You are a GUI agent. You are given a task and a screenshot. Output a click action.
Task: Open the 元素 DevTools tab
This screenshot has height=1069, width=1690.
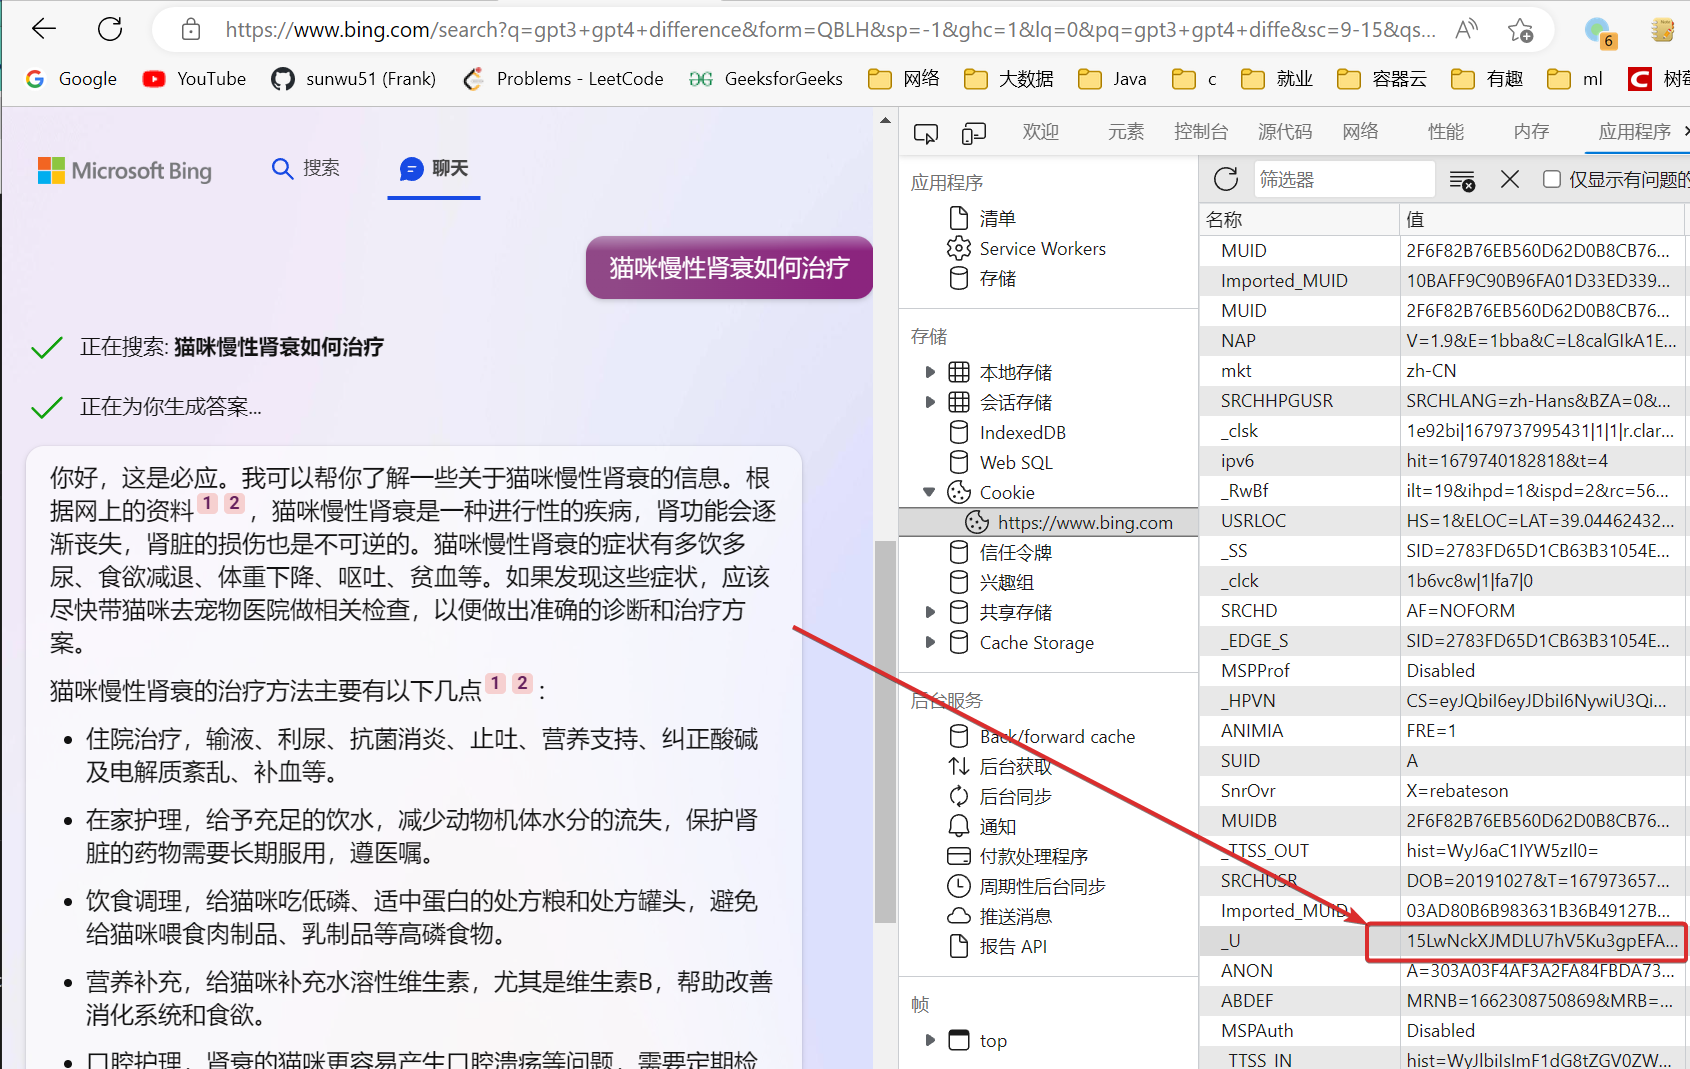tap(1126, 132)
